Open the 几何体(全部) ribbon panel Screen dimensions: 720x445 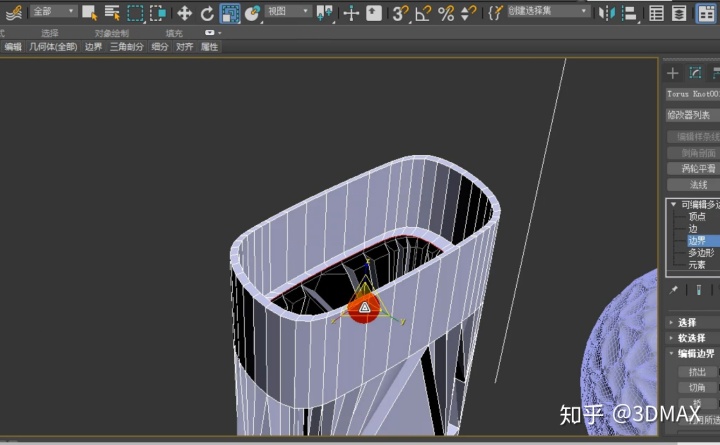pyautogui.click(x=53, y=47)
